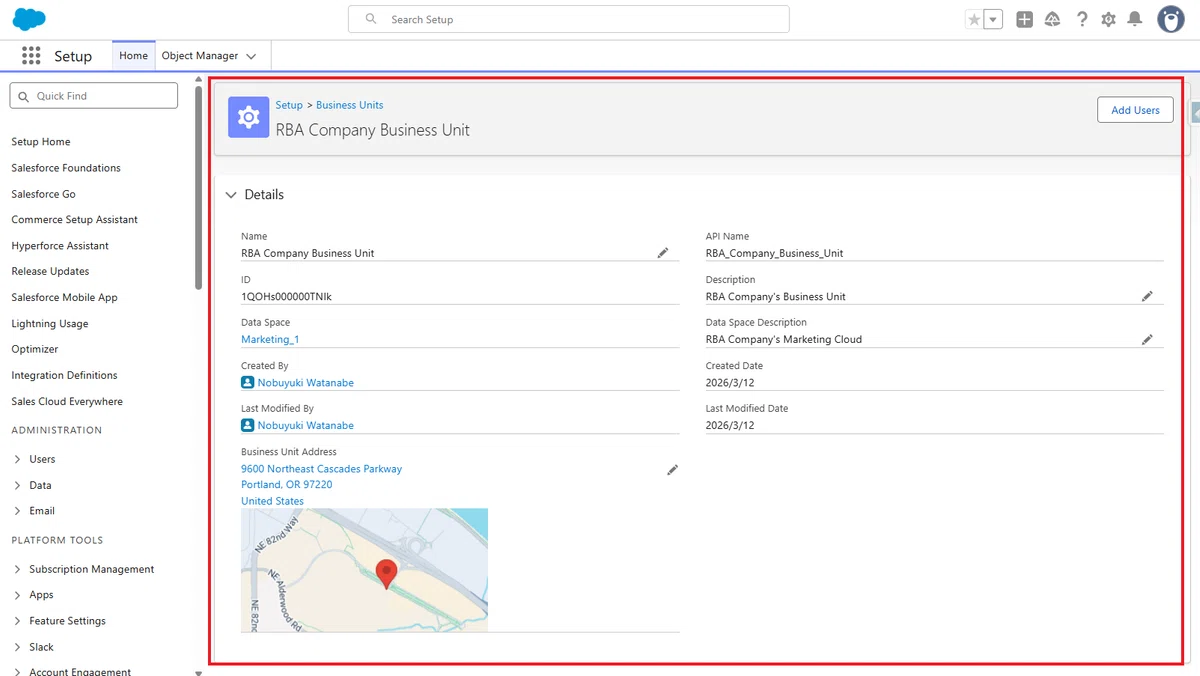Click the Quick Find input field
The image size is (1200, 676).
click(x=94, y=96)
